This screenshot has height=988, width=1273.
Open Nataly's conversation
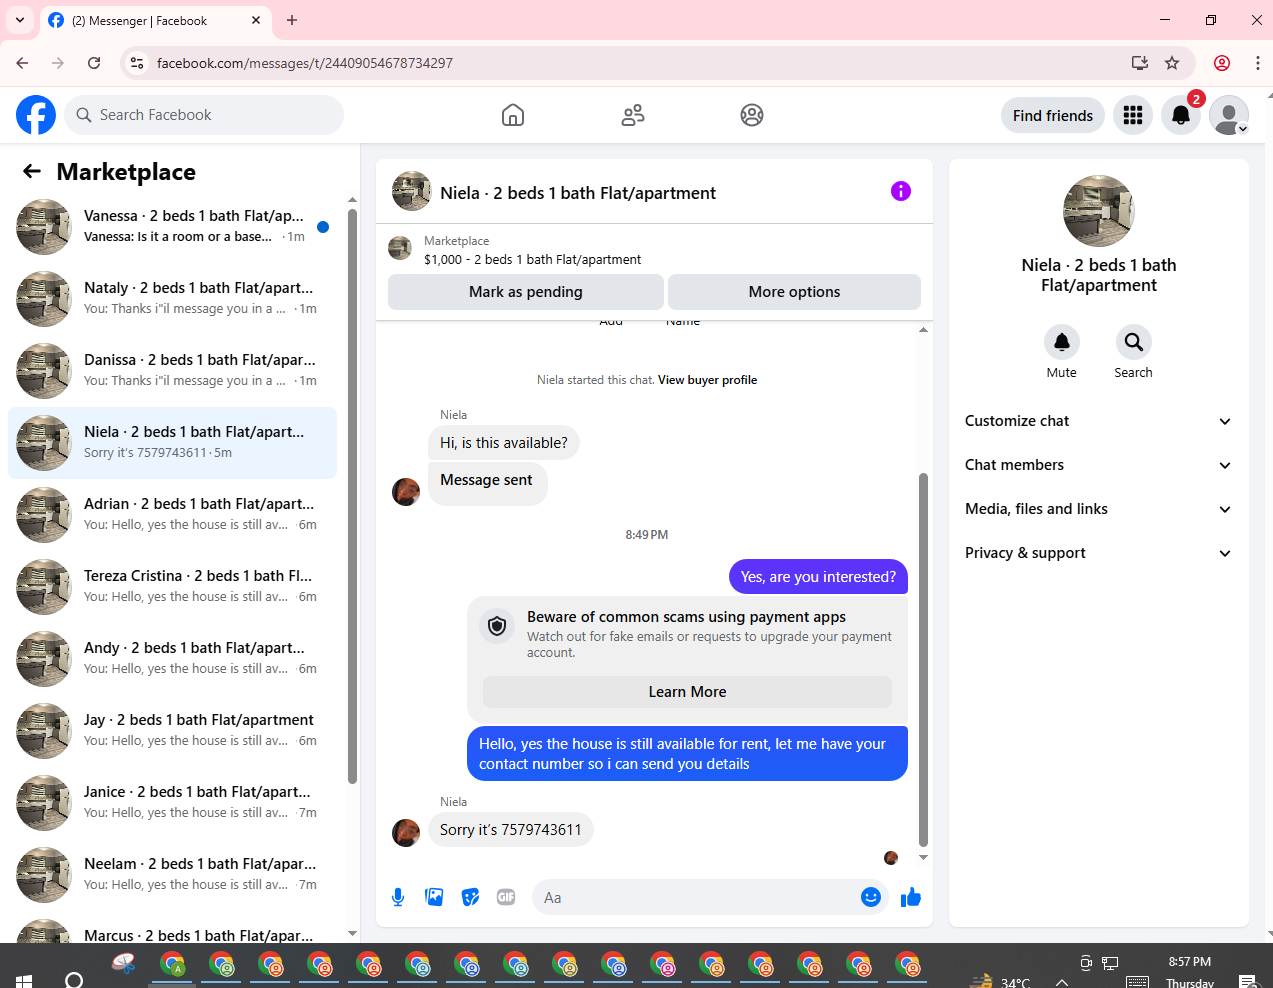[x=172, y=299]
